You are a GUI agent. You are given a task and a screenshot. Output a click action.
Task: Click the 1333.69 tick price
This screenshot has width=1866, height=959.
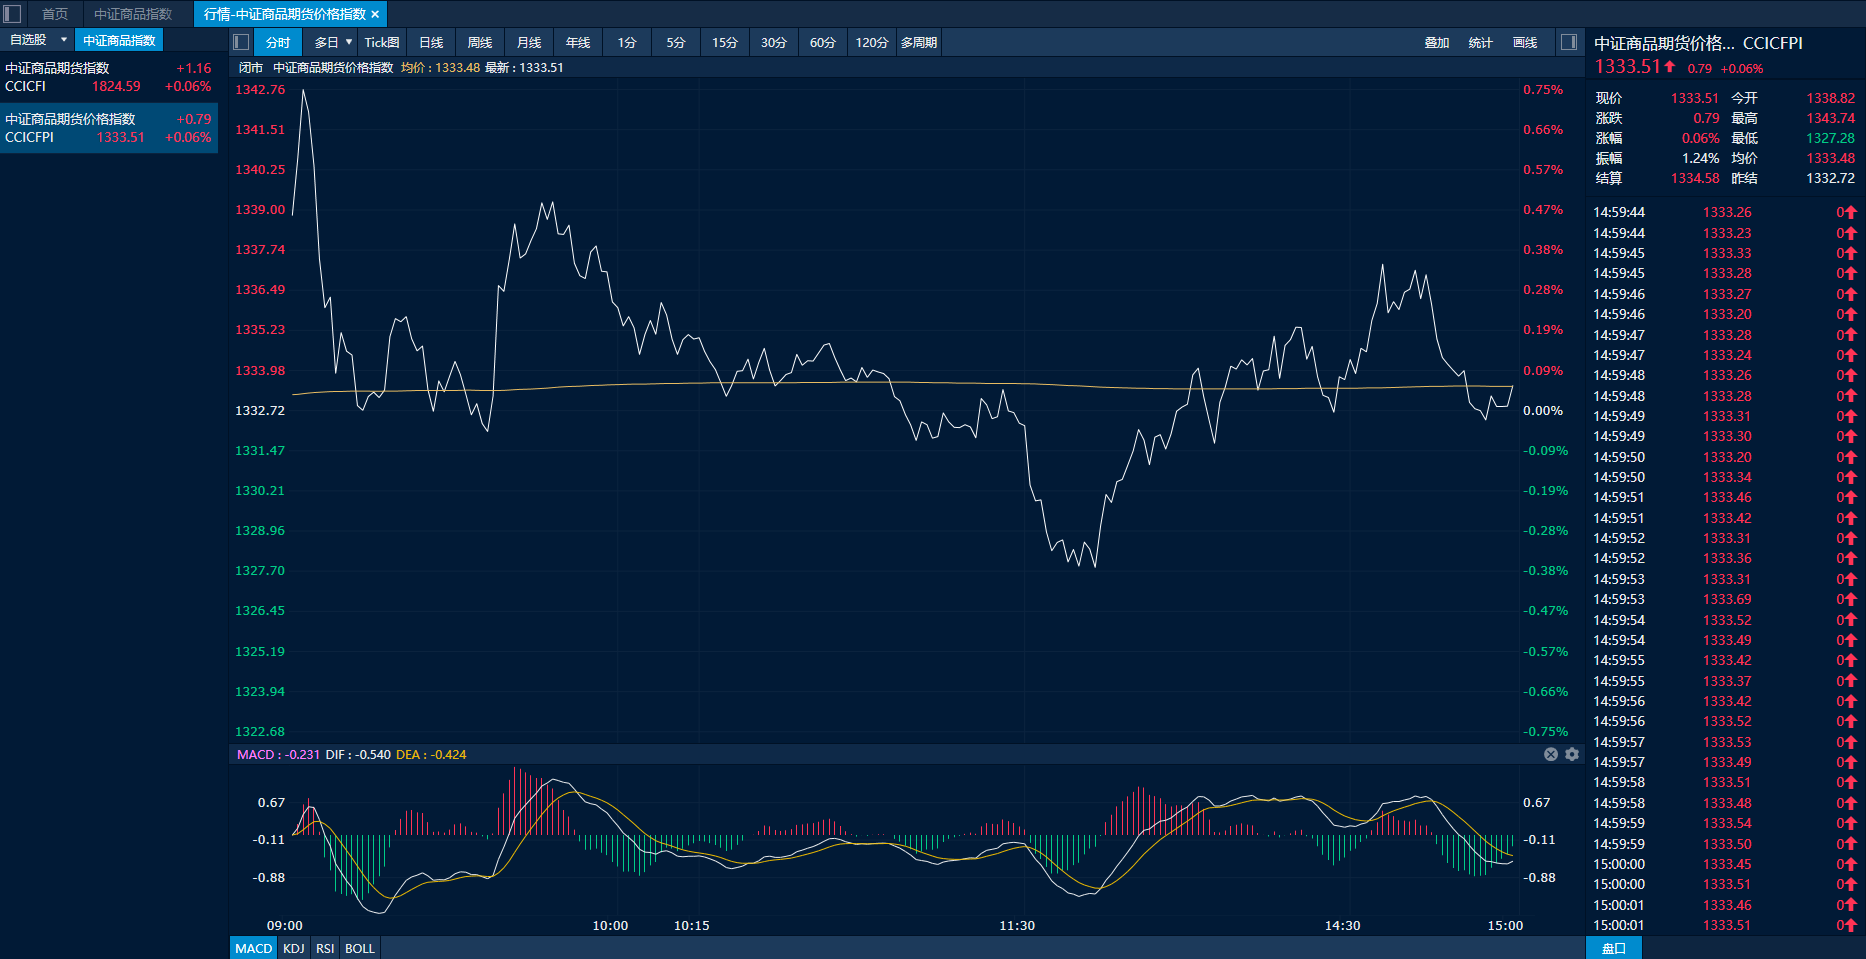click(x=1727, y=599)
